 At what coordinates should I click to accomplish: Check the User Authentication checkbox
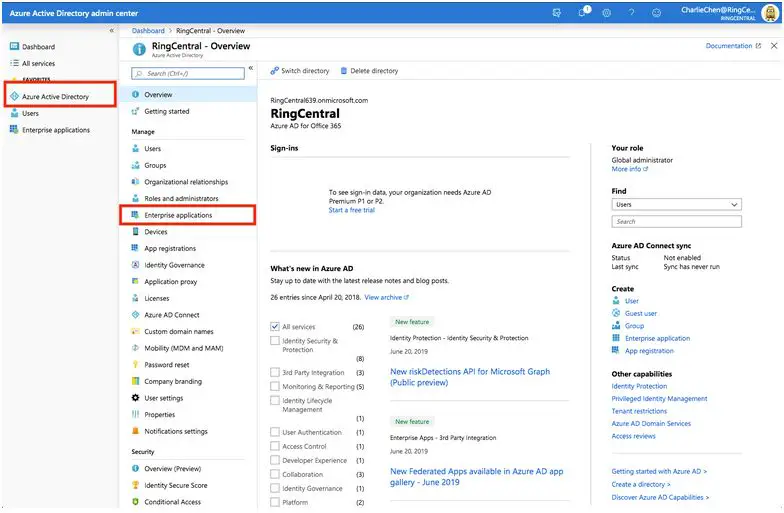[x=274, y=432]
